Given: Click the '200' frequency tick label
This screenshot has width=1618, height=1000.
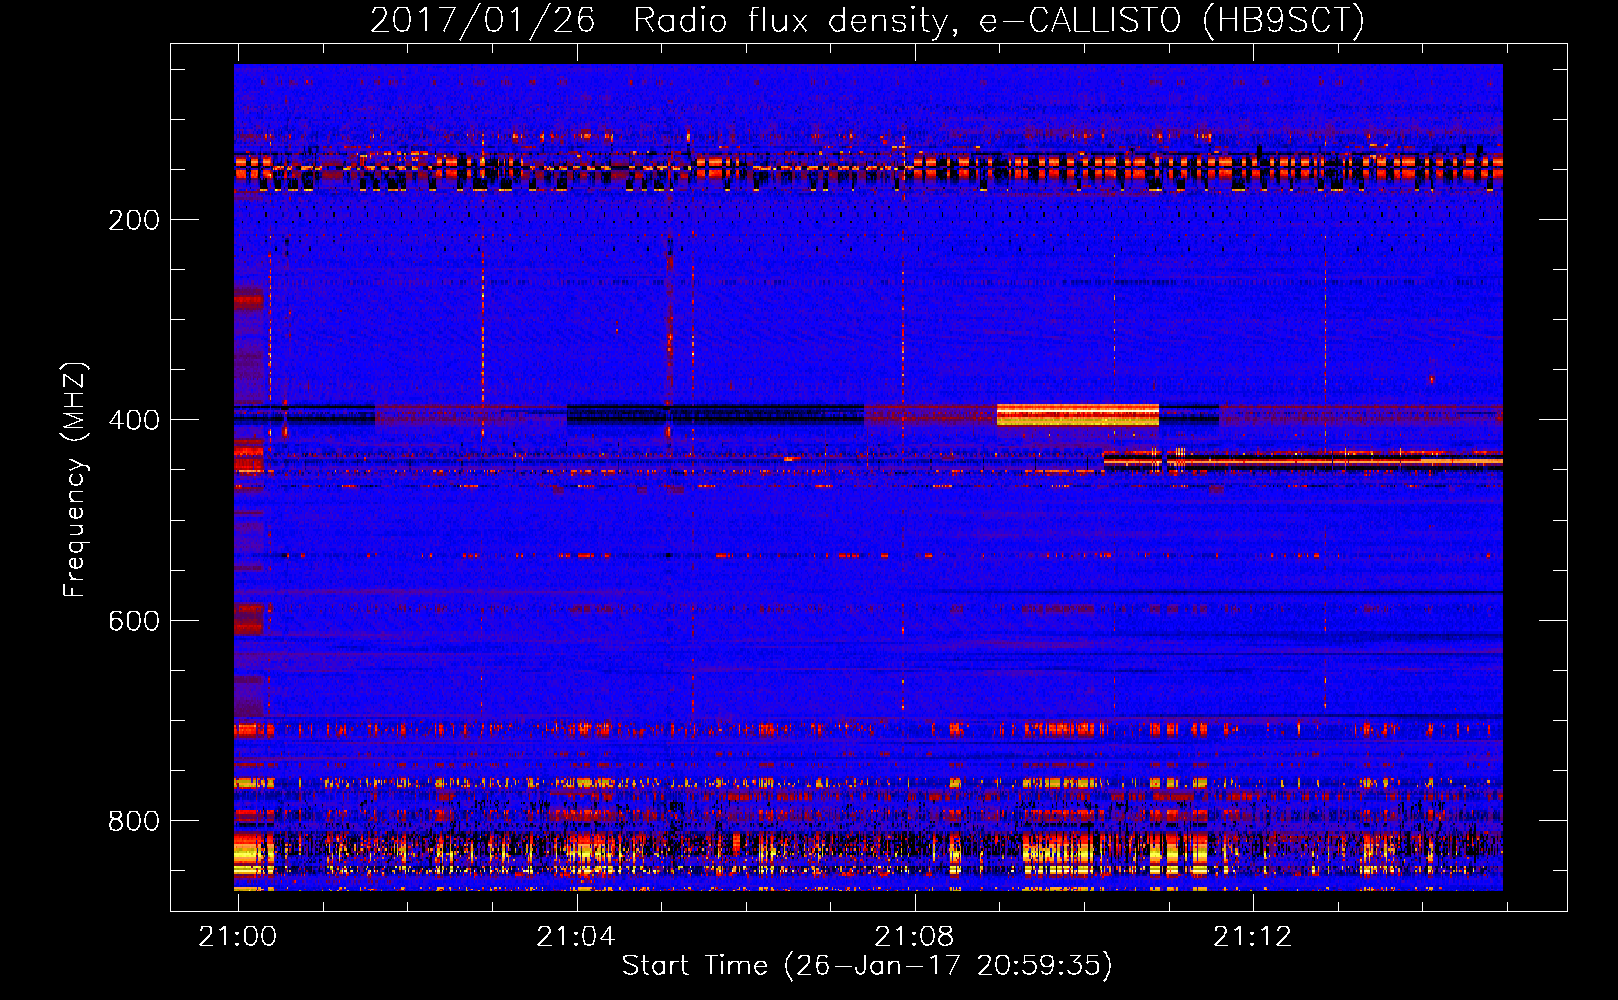Looking at the screenshot, I should (x=134, y=220).
